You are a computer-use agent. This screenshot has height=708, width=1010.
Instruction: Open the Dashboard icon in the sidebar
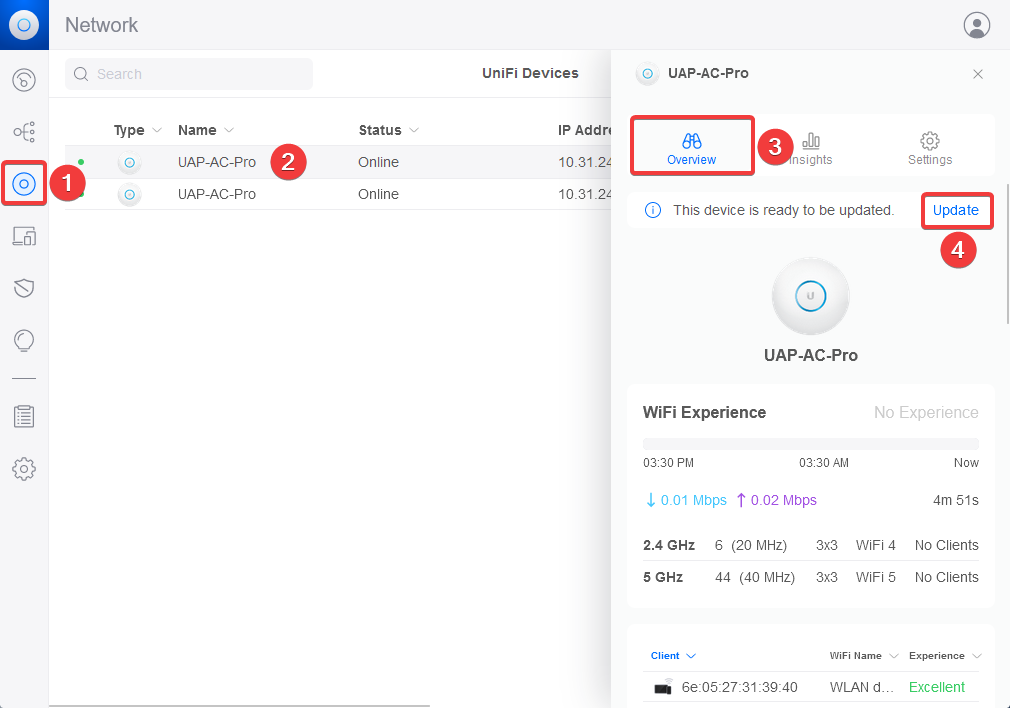(x=24, y=81)
